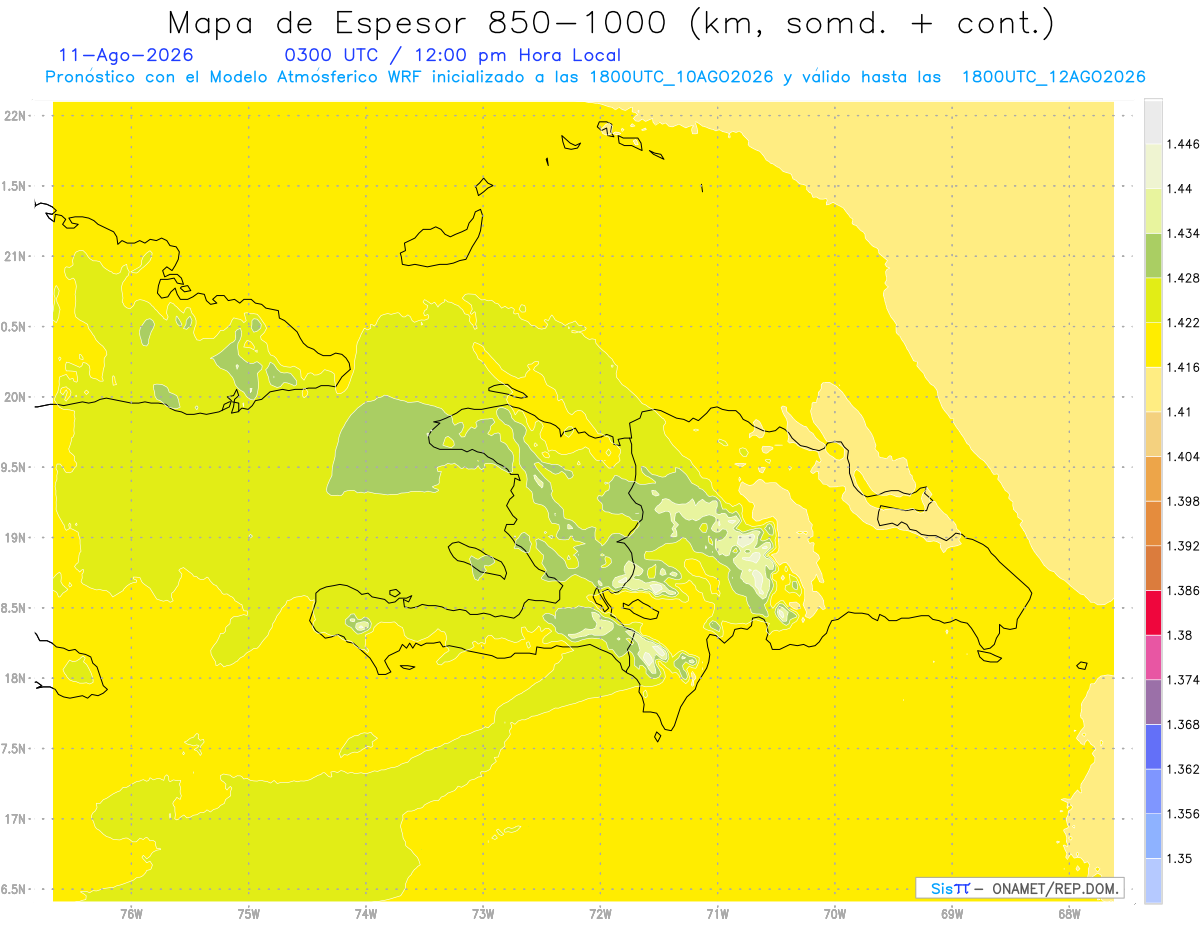The width and height of the screenshot is (1200, 927).
Task: Click the legend value '1.434'
Action: [1184, 233]
